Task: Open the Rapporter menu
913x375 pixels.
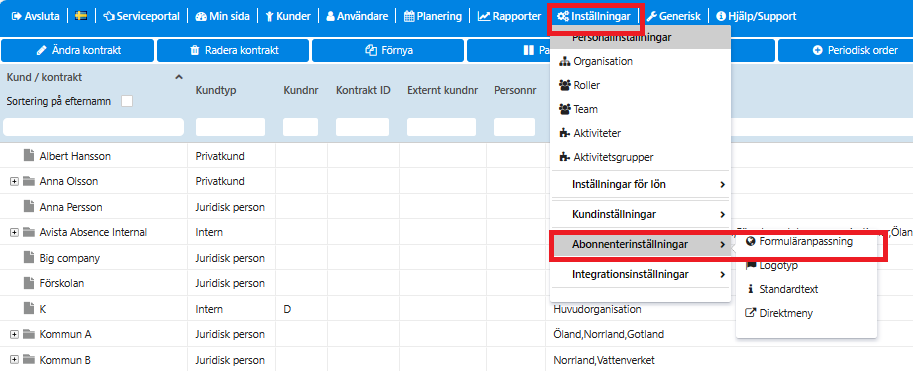Action: [x=509, y=16]
